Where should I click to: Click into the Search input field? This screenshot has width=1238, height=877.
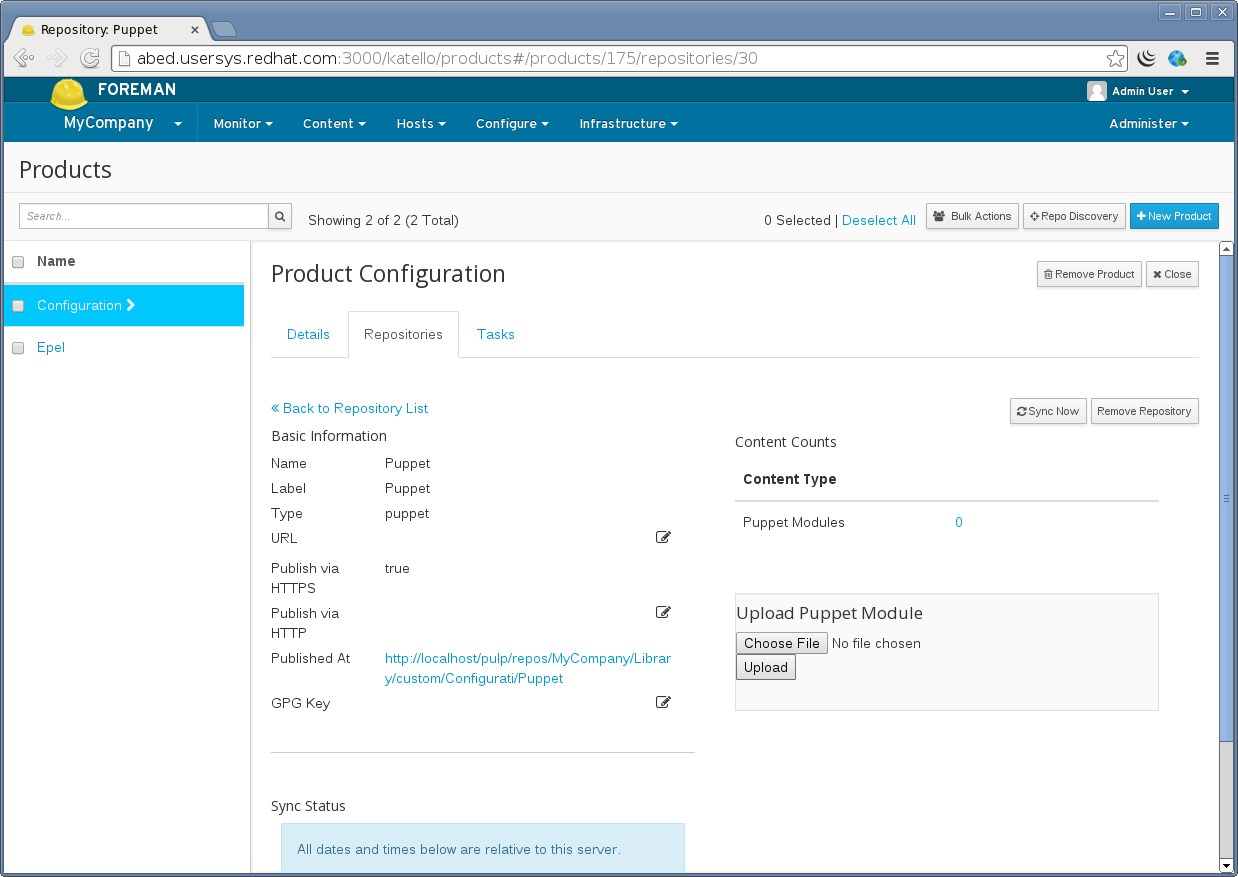144,216
